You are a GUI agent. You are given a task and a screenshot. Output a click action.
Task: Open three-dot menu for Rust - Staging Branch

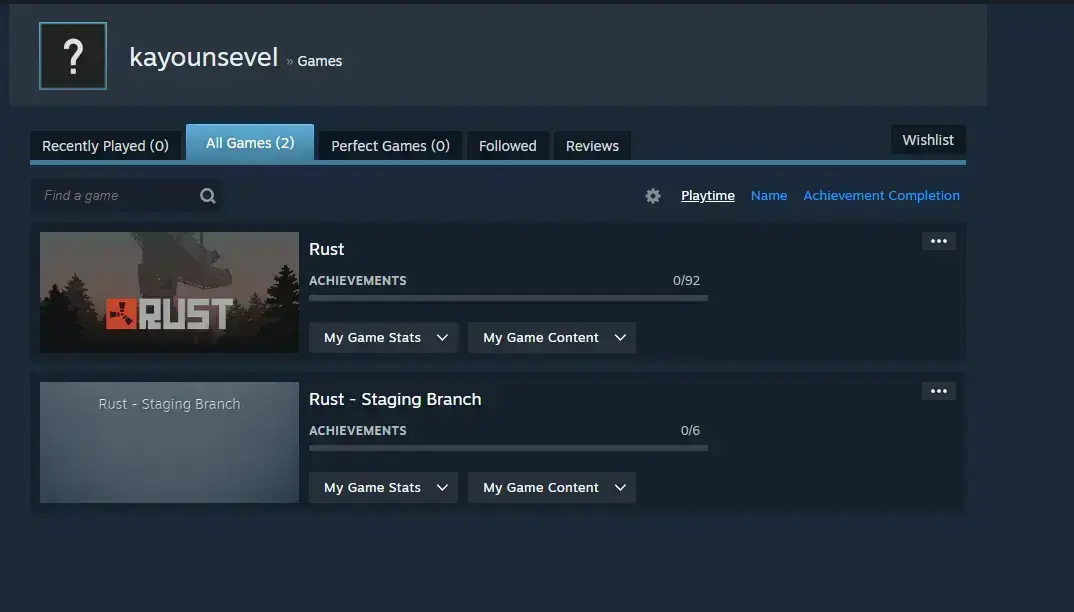(938, 391)
